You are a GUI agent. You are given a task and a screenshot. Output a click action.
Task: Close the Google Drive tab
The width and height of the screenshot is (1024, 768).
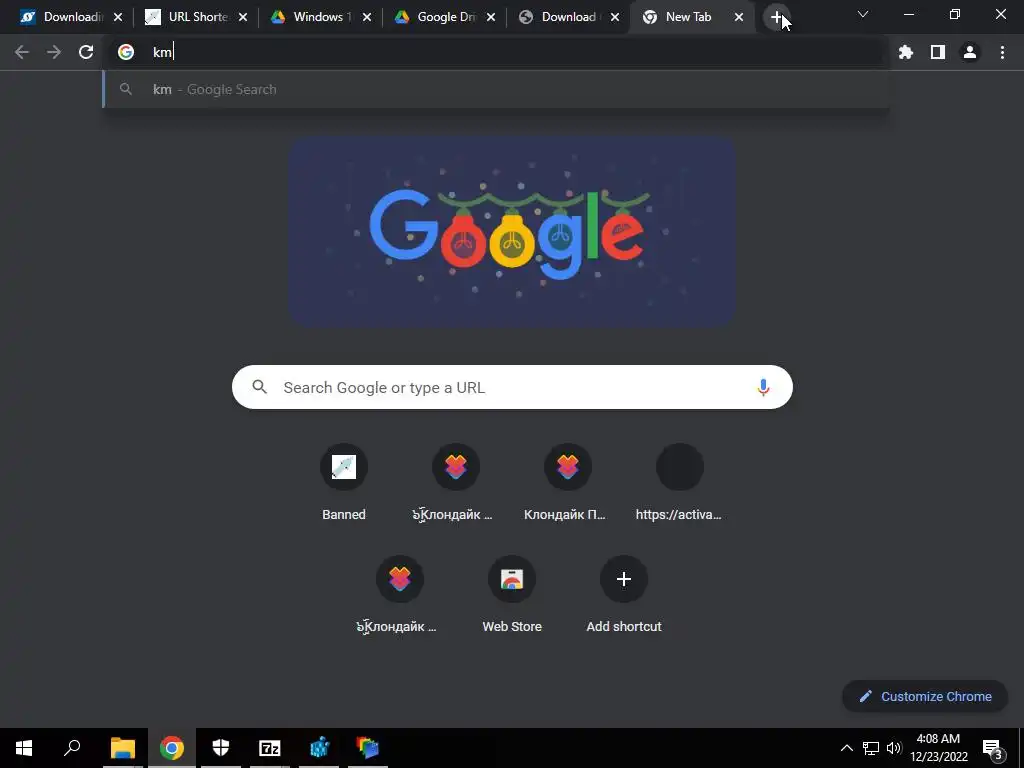click(x=491, y=18)
